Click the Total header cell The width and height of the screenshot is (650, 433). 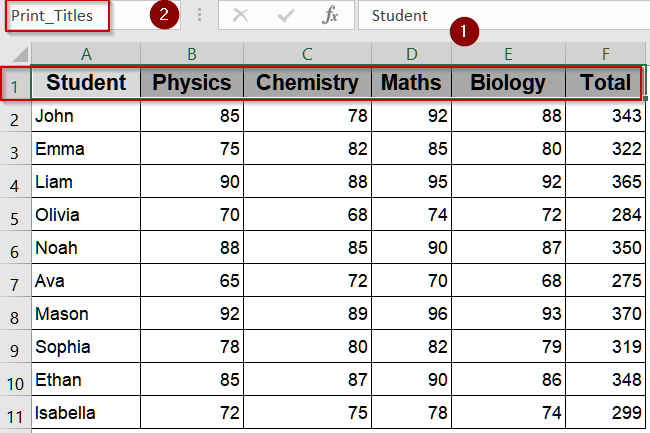click(x=605, y=83)
